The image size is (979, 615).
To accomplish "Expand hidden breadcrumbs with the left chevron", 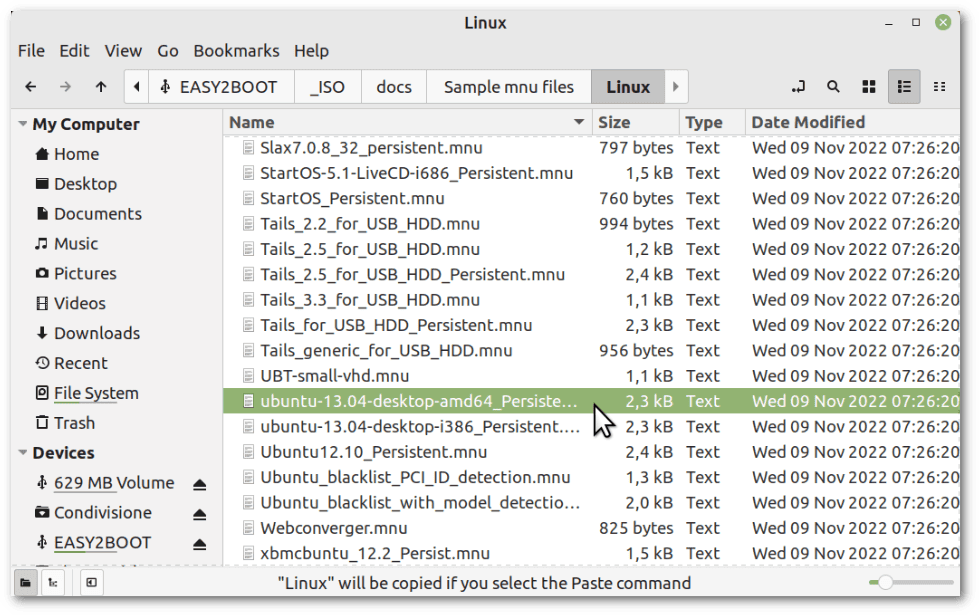I will tap(136, 86).
